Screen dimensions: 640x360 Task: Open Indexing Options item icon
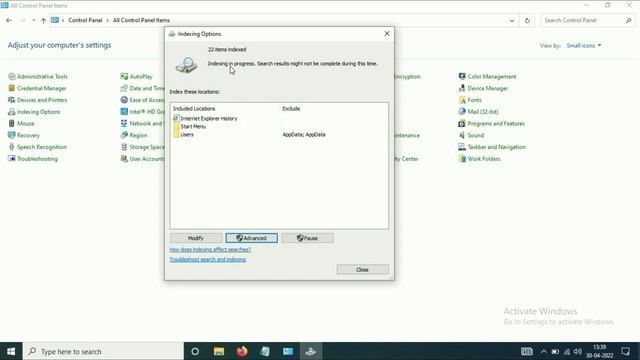(x=11, y=112)
